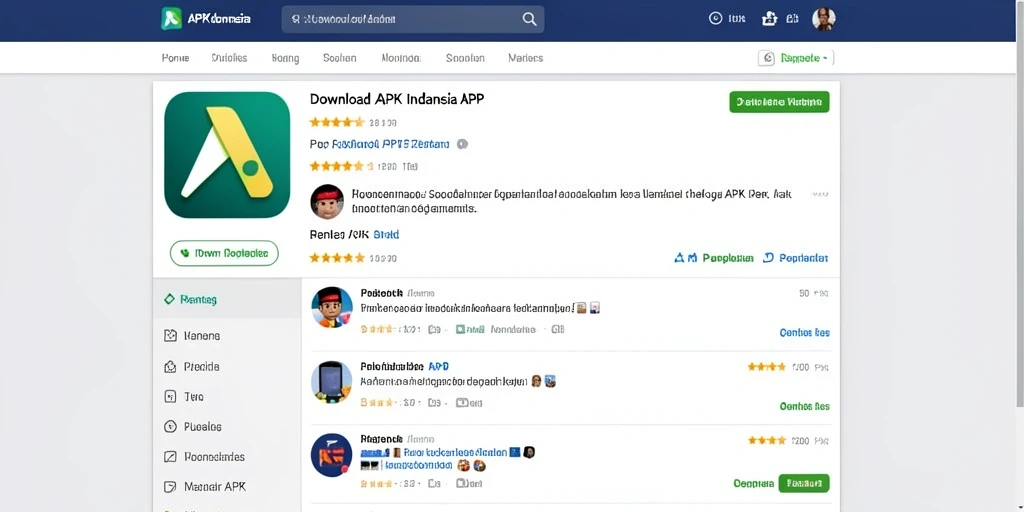This screenshot has height=512, width=1024.
Task: Click the solid green button in the Rfaeonde row
Action: click(x=804, y=483)
